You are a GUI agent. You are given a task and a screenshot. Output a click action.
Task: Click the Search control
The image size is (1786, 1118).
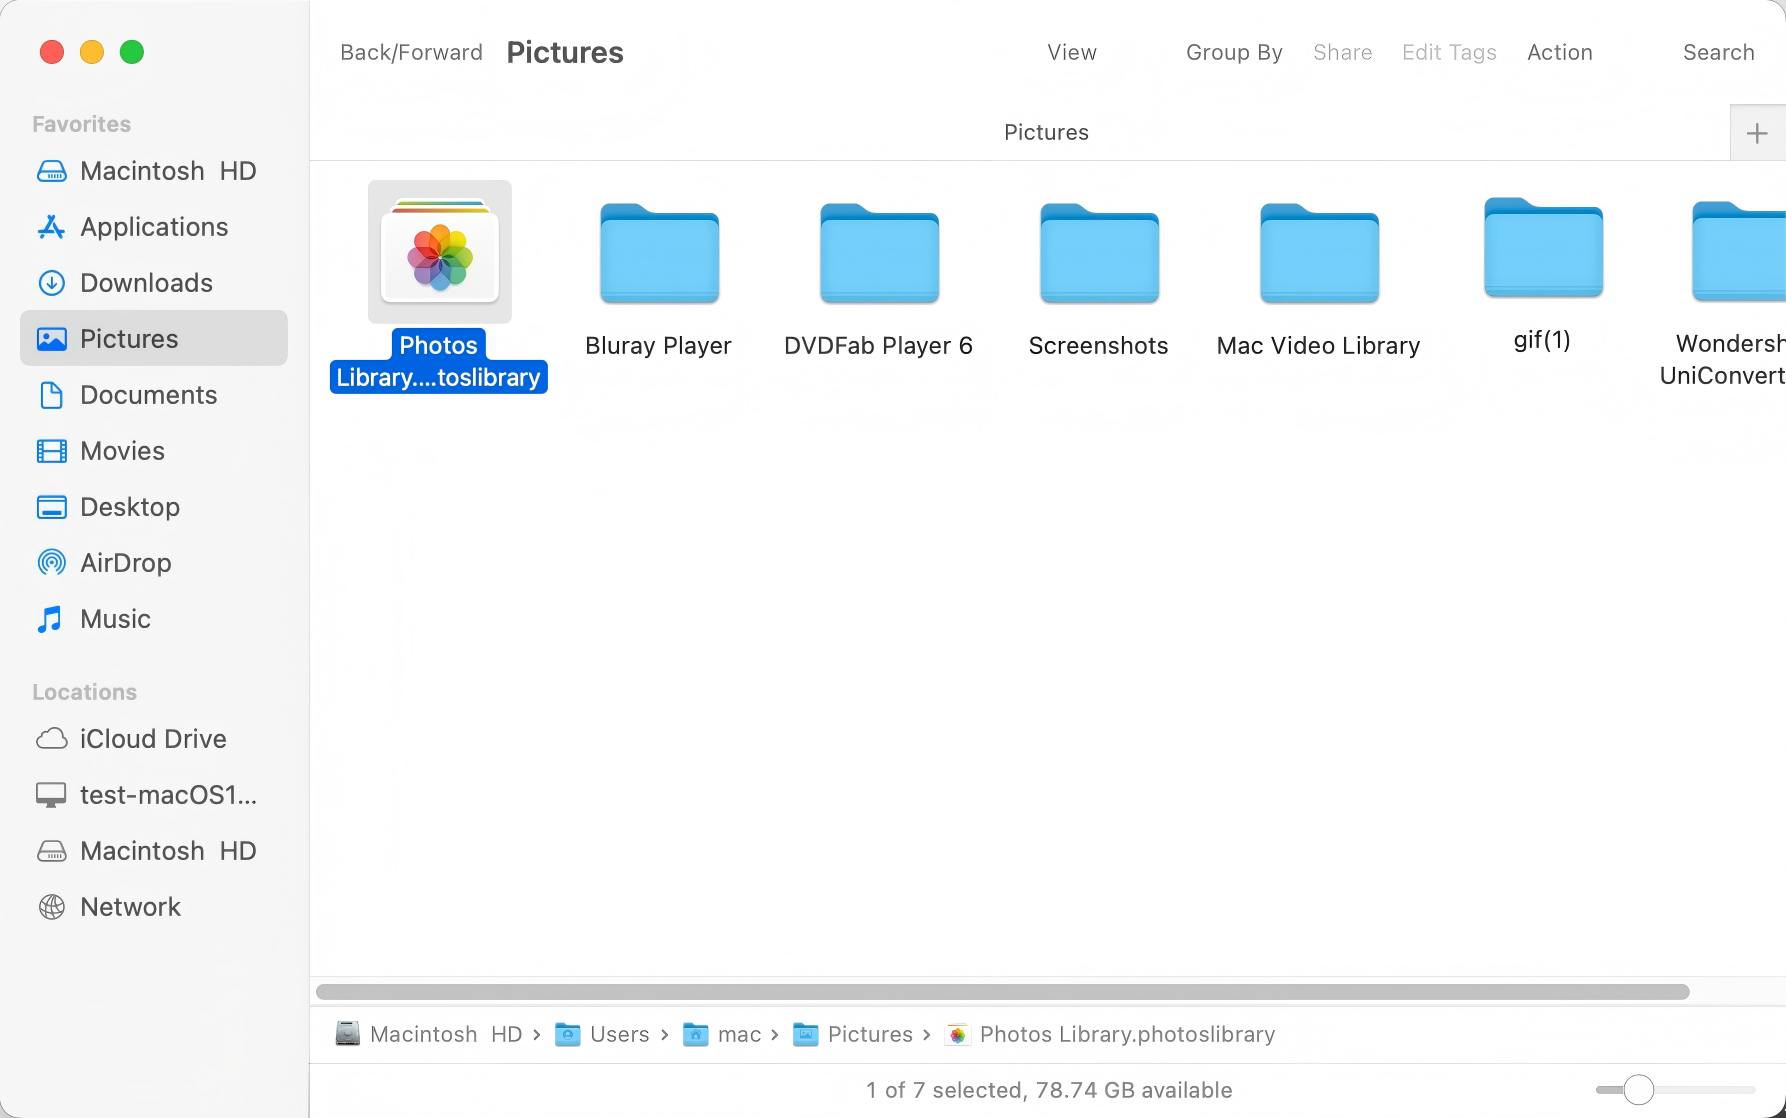coord(1718,52)
